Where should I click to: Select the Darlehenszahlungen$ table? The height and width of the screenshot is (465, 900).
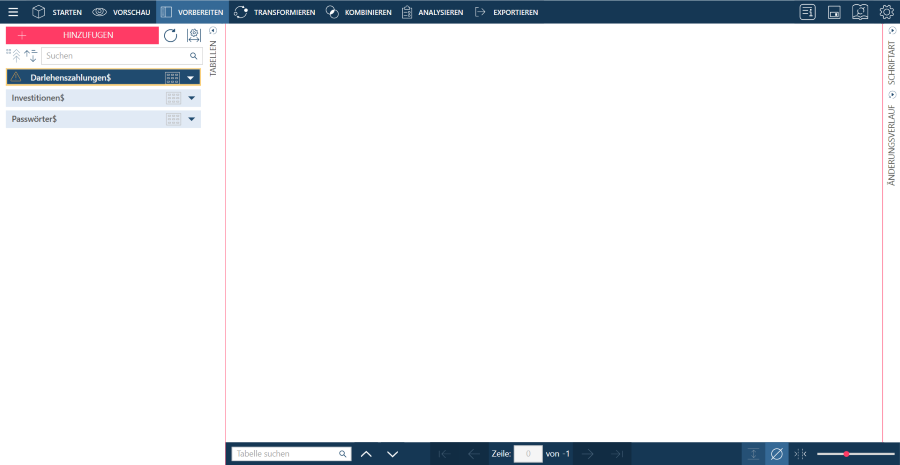pos(103,78)
